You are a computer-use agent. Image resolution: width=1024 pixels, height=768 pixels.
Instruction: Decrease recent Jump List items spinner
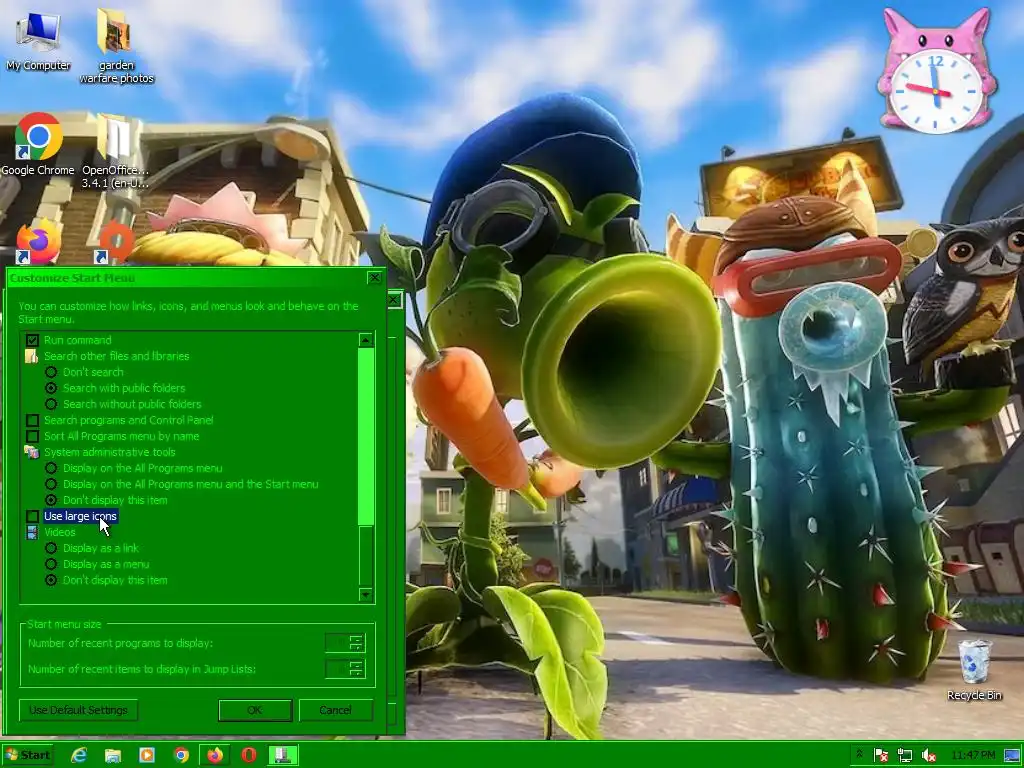[x=357, y=673]
